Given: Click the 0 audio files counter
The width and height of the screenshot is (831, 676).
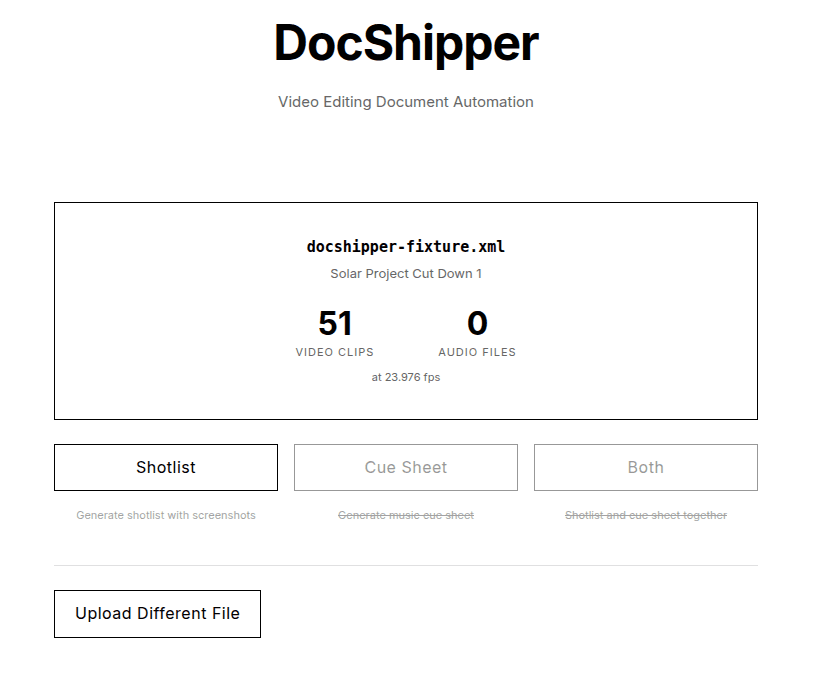Looking at the screenshot, I should (477, 322).
